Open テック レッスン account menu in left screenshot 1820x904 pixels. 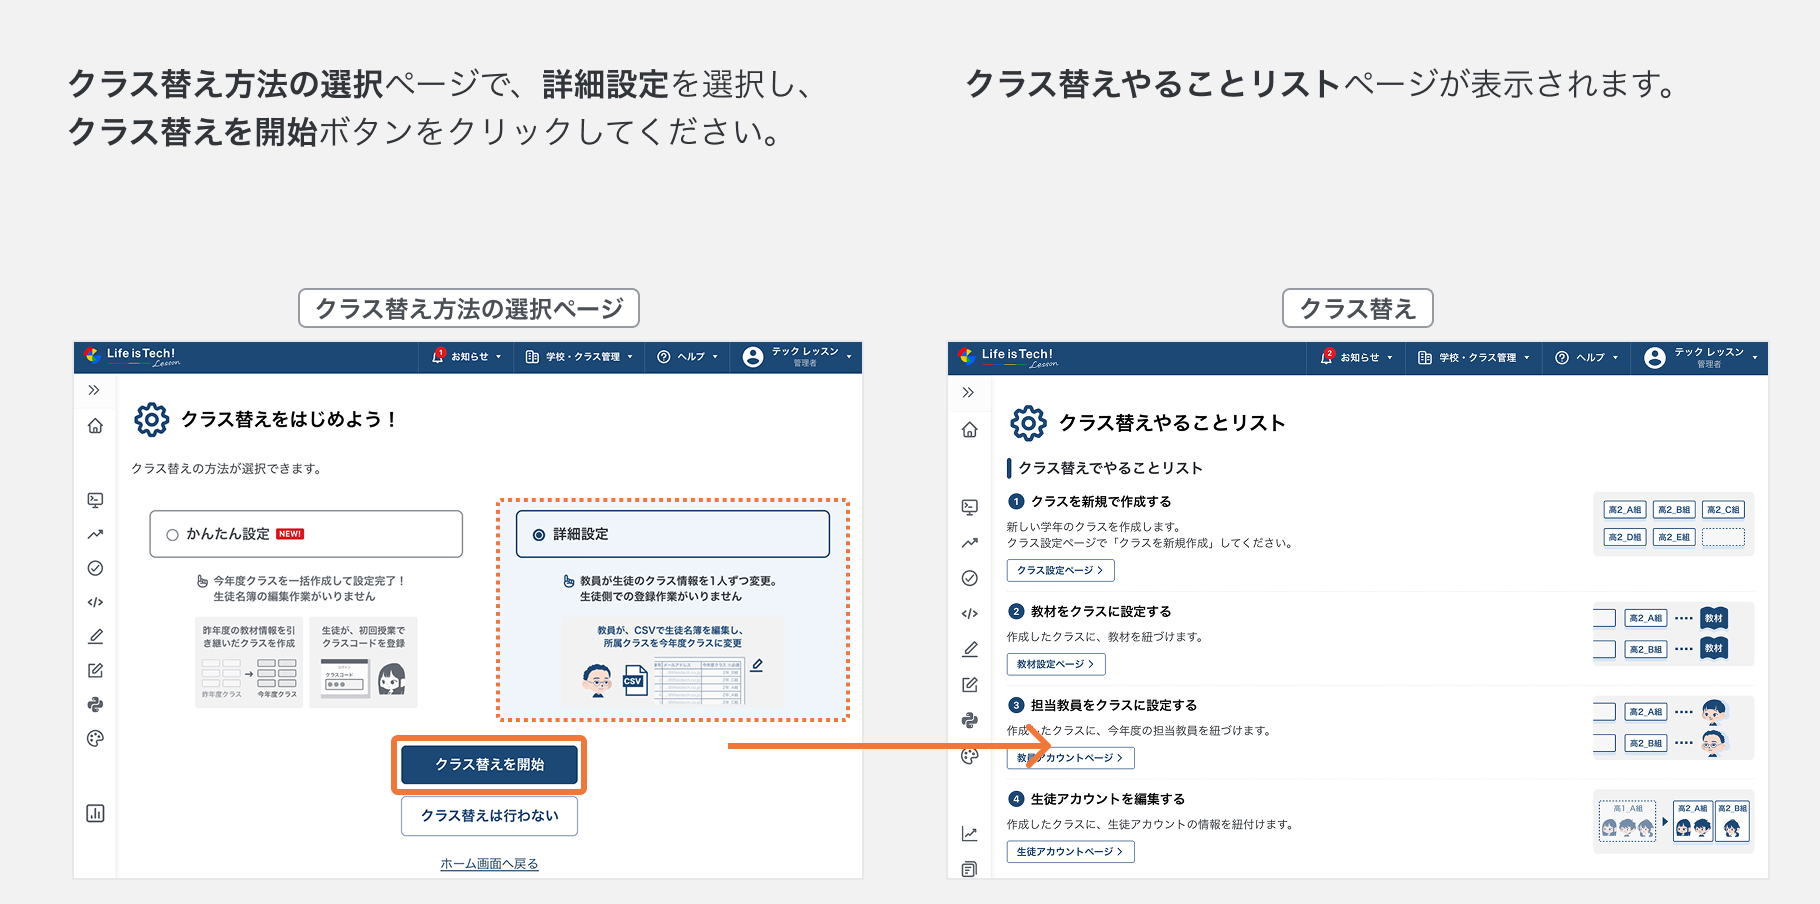tap(798, 357)
